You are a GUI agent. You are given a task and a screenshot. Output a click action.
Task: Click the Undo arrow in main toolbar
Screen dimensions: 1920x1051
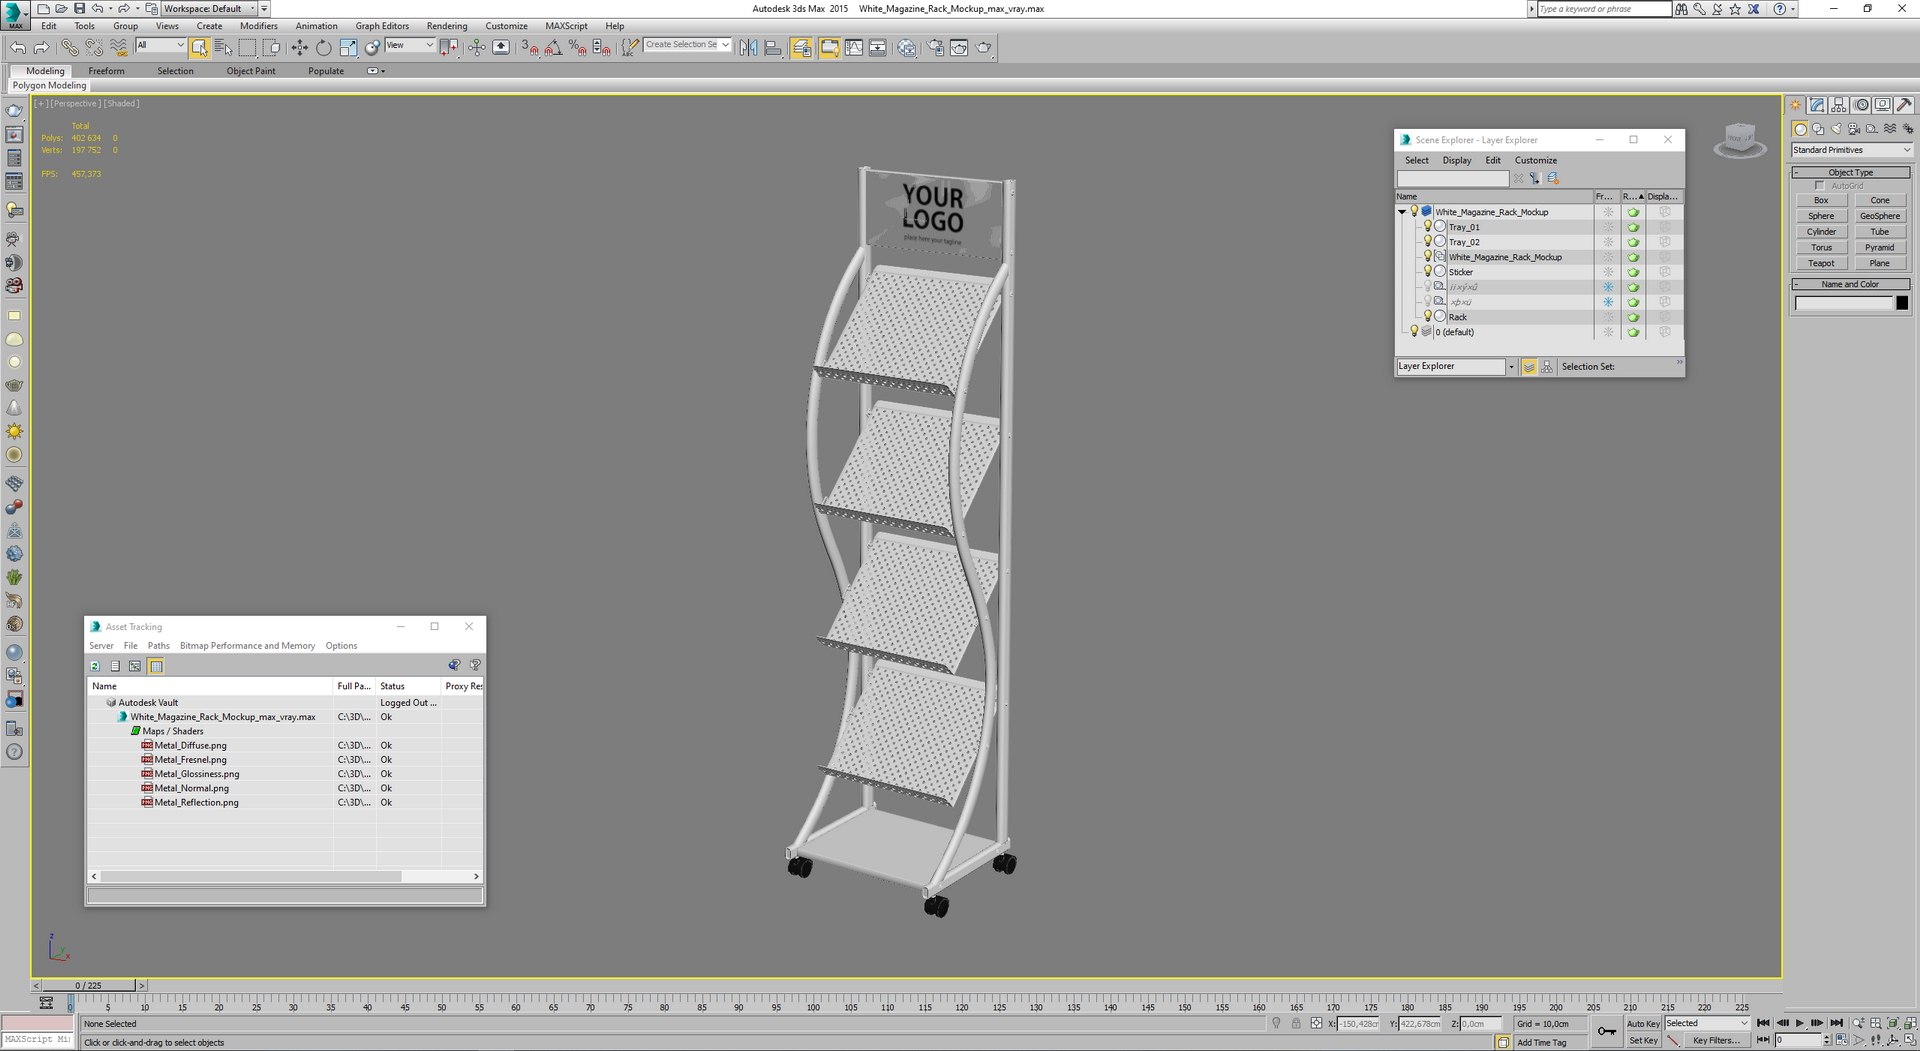(x=18, y=48)
